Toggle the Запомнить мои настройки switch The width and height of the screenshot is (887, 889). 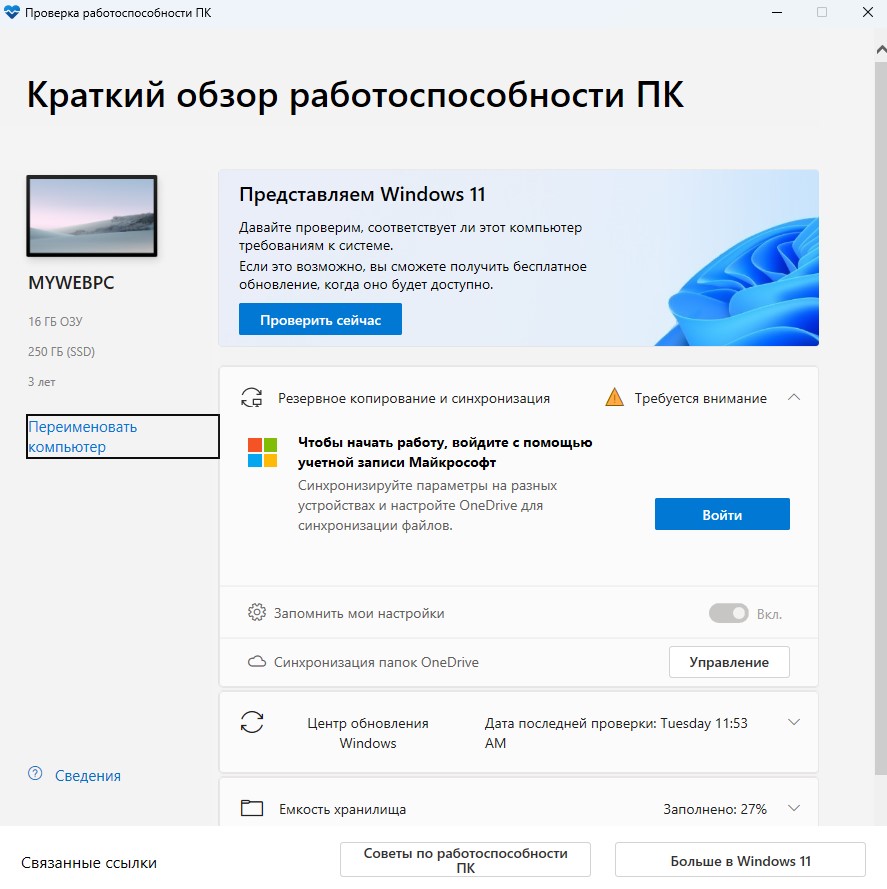729,613
